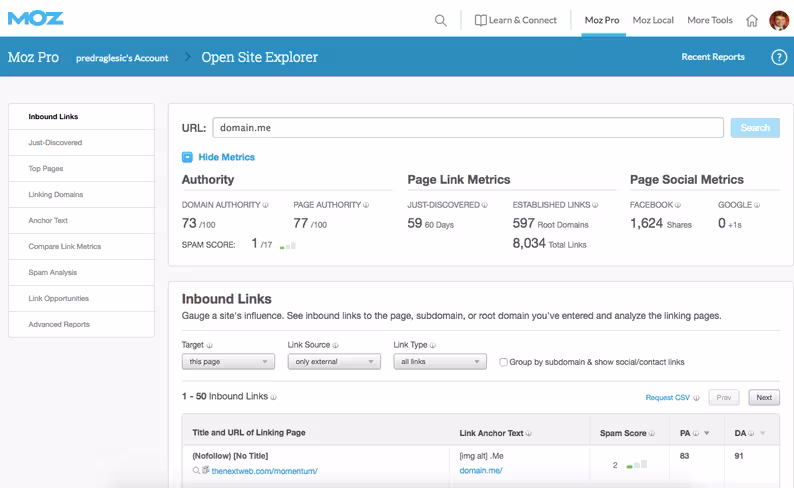Click the Search button
The height and width of the screenshot is (488, 794).
[x=755, y=128]
